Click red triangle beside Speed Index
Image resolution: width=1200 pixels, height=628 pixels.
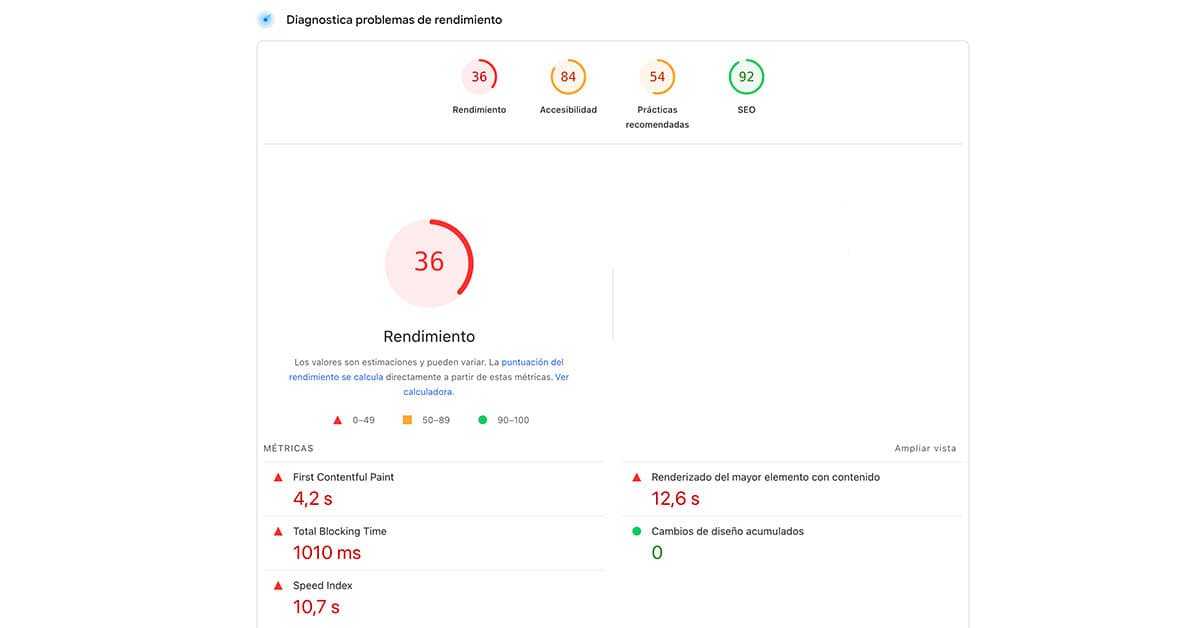[278, 586]
